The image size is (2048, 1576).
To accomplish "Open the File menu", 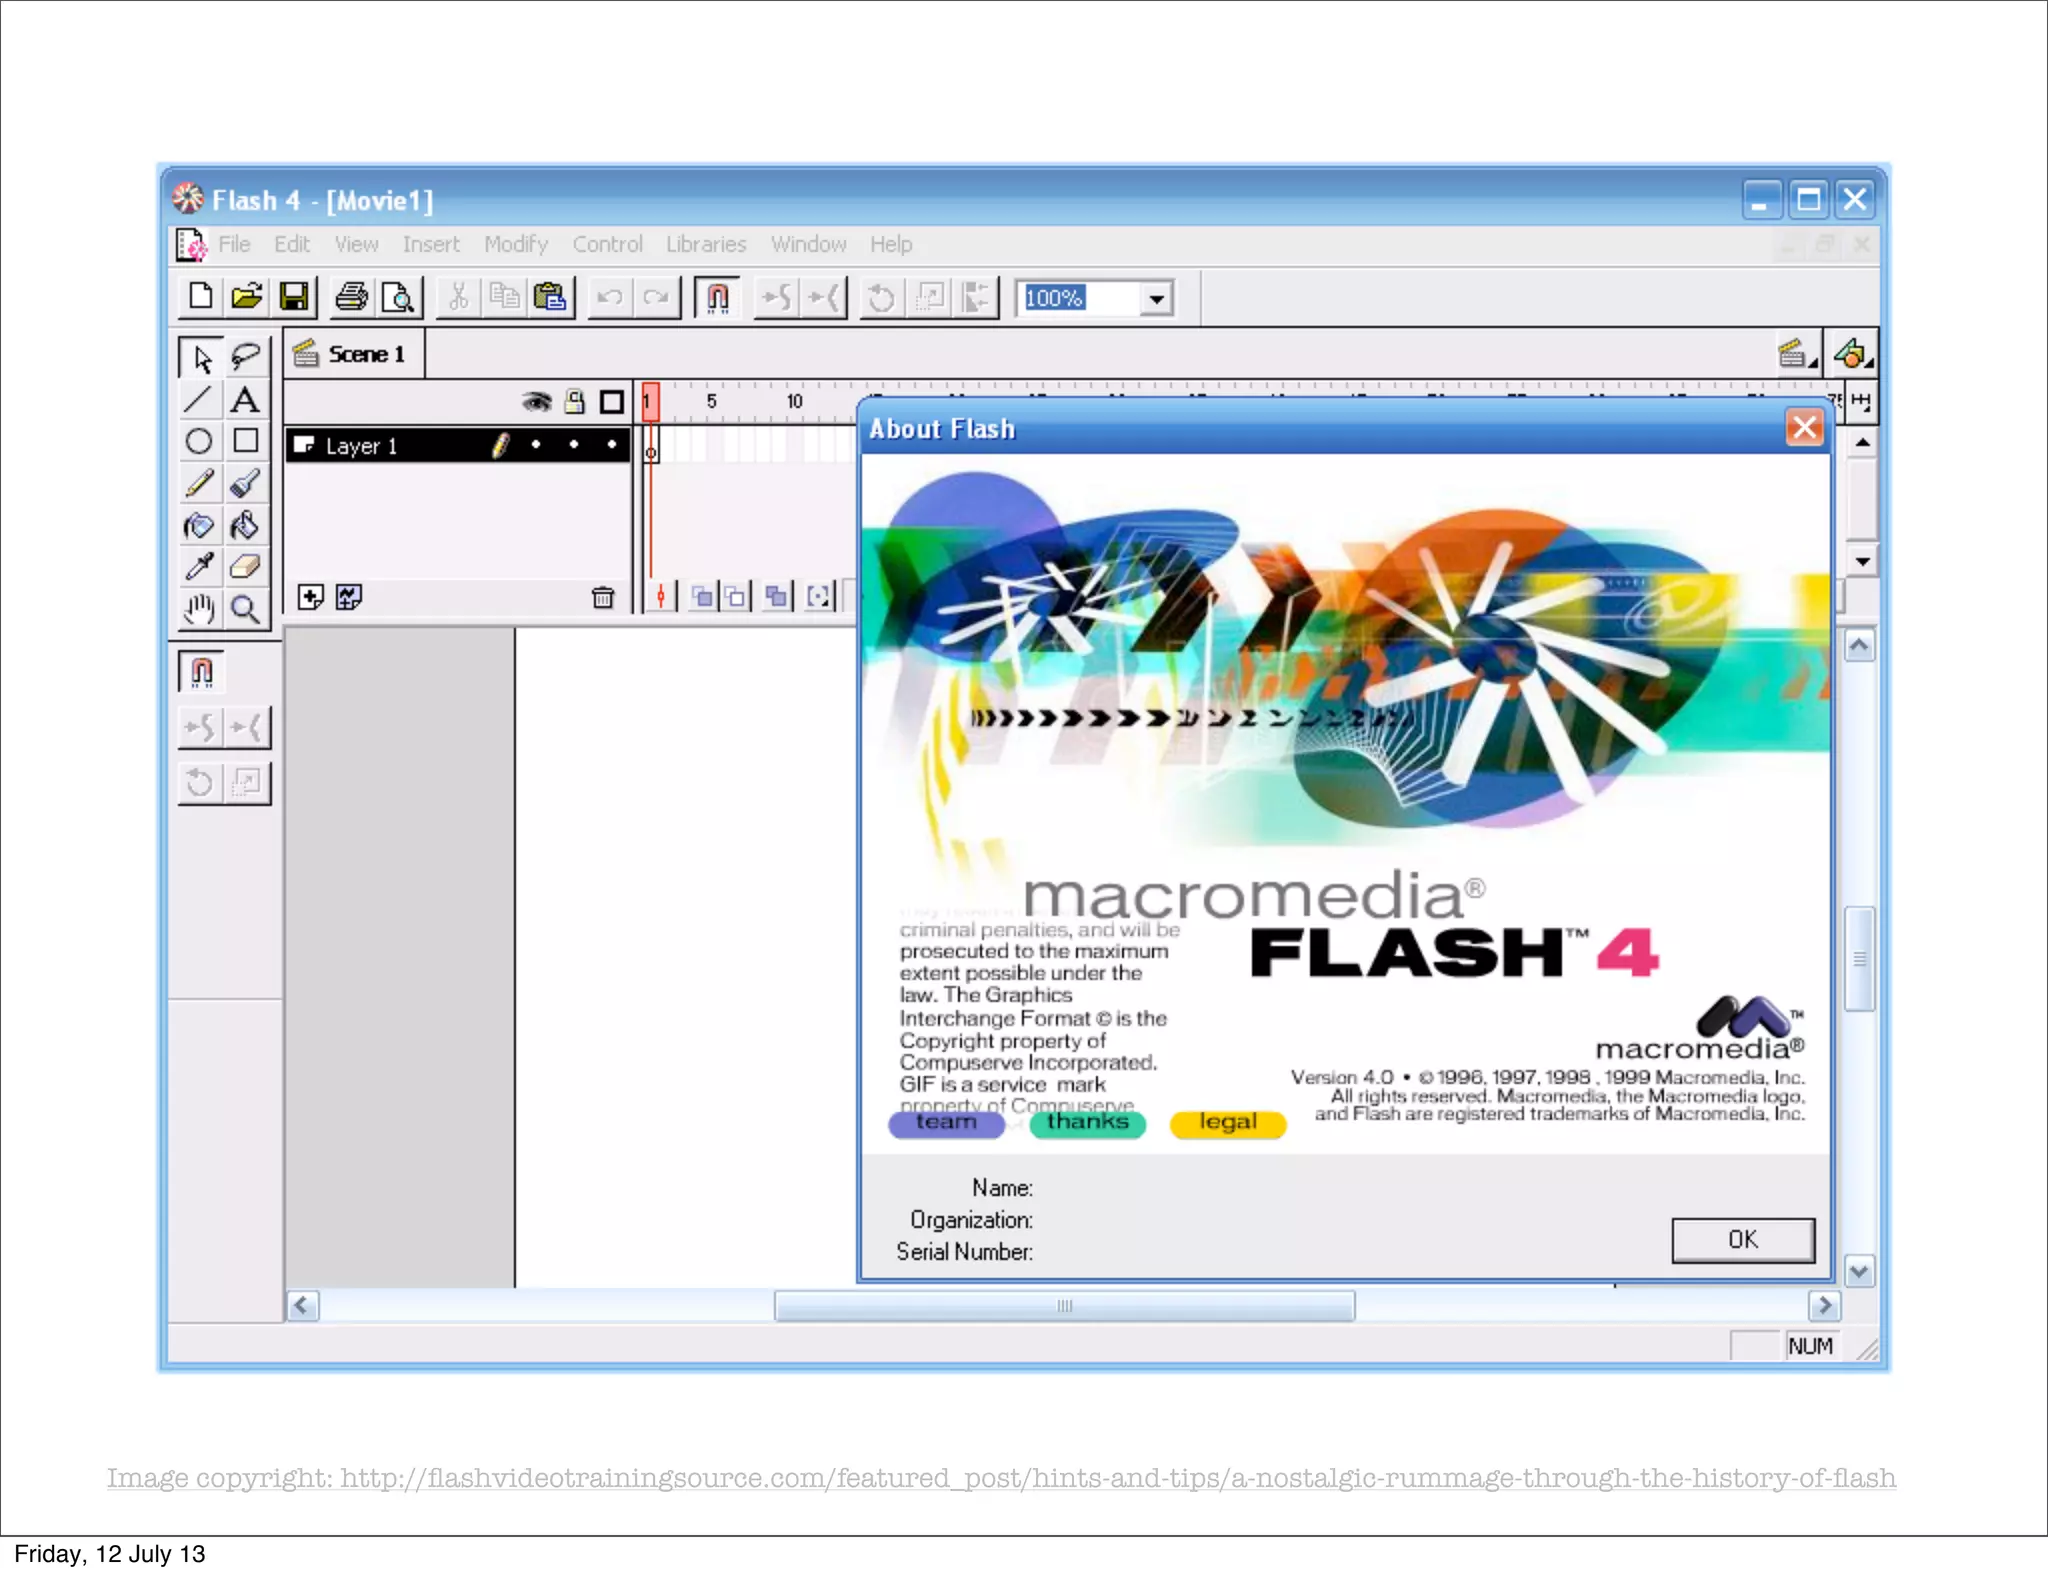I will coord(234,244).
